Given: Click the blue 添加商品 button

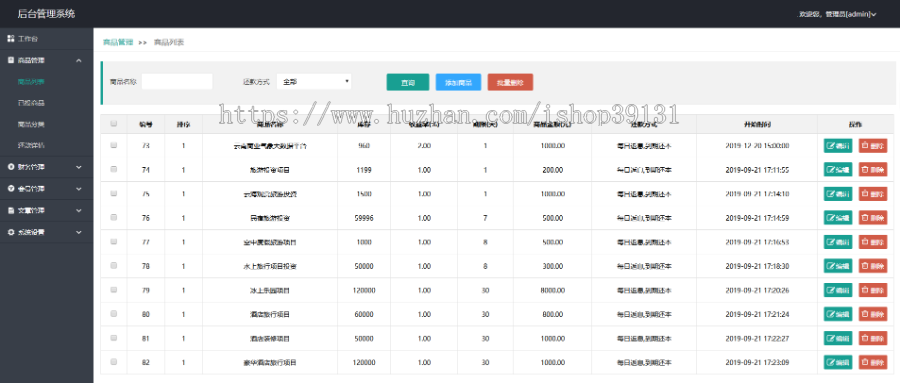Looking at the screenshot, I should 458,82.
